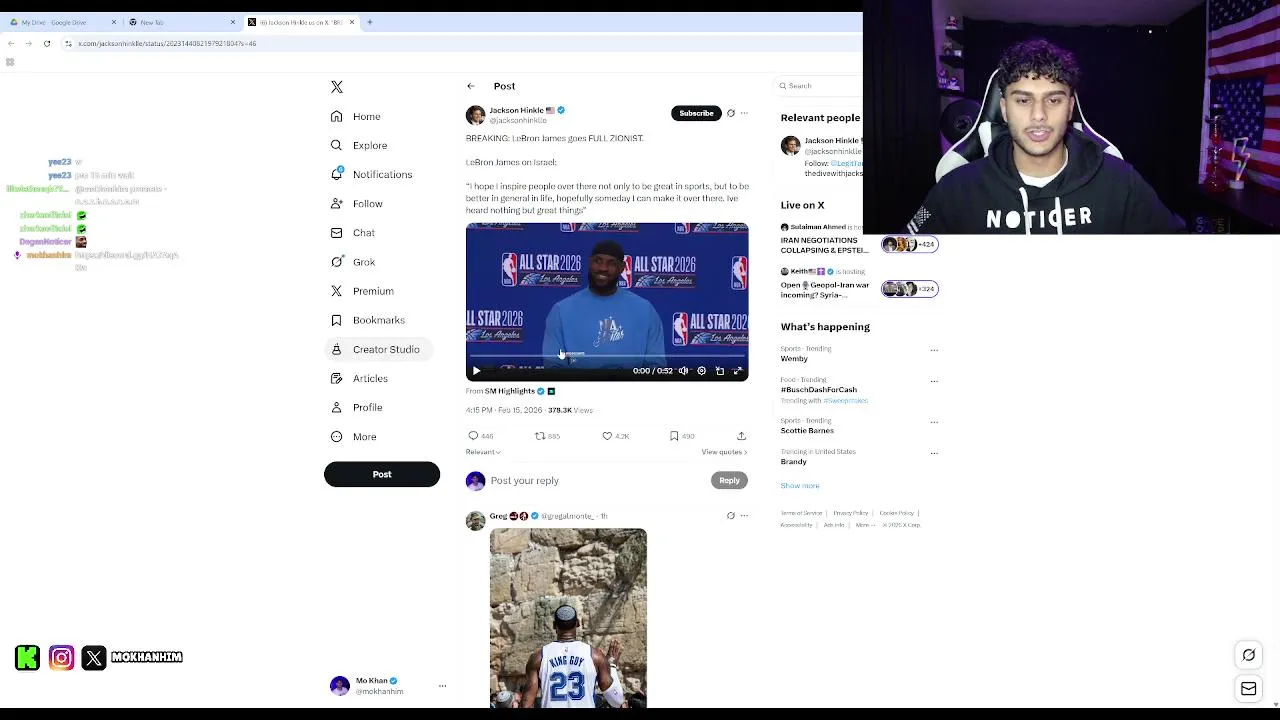Go back using the Post header arrow
The height and width of the screenshot is (720, 1280).
[x=471, y=86]
